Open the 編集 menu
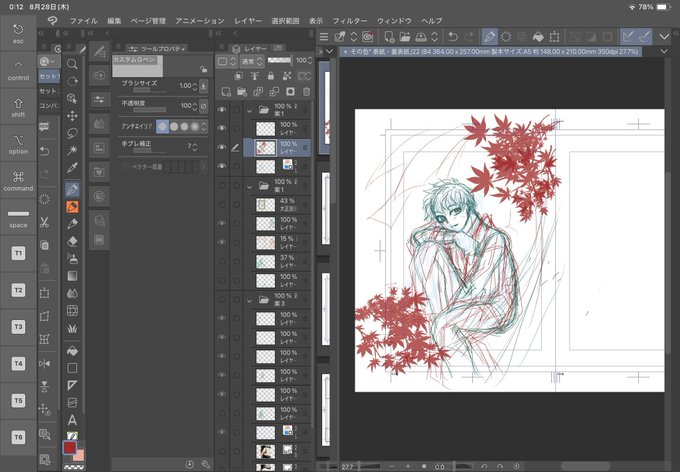Image resolution: width=680 pixels, height=472 pixels. click(114, 21)
